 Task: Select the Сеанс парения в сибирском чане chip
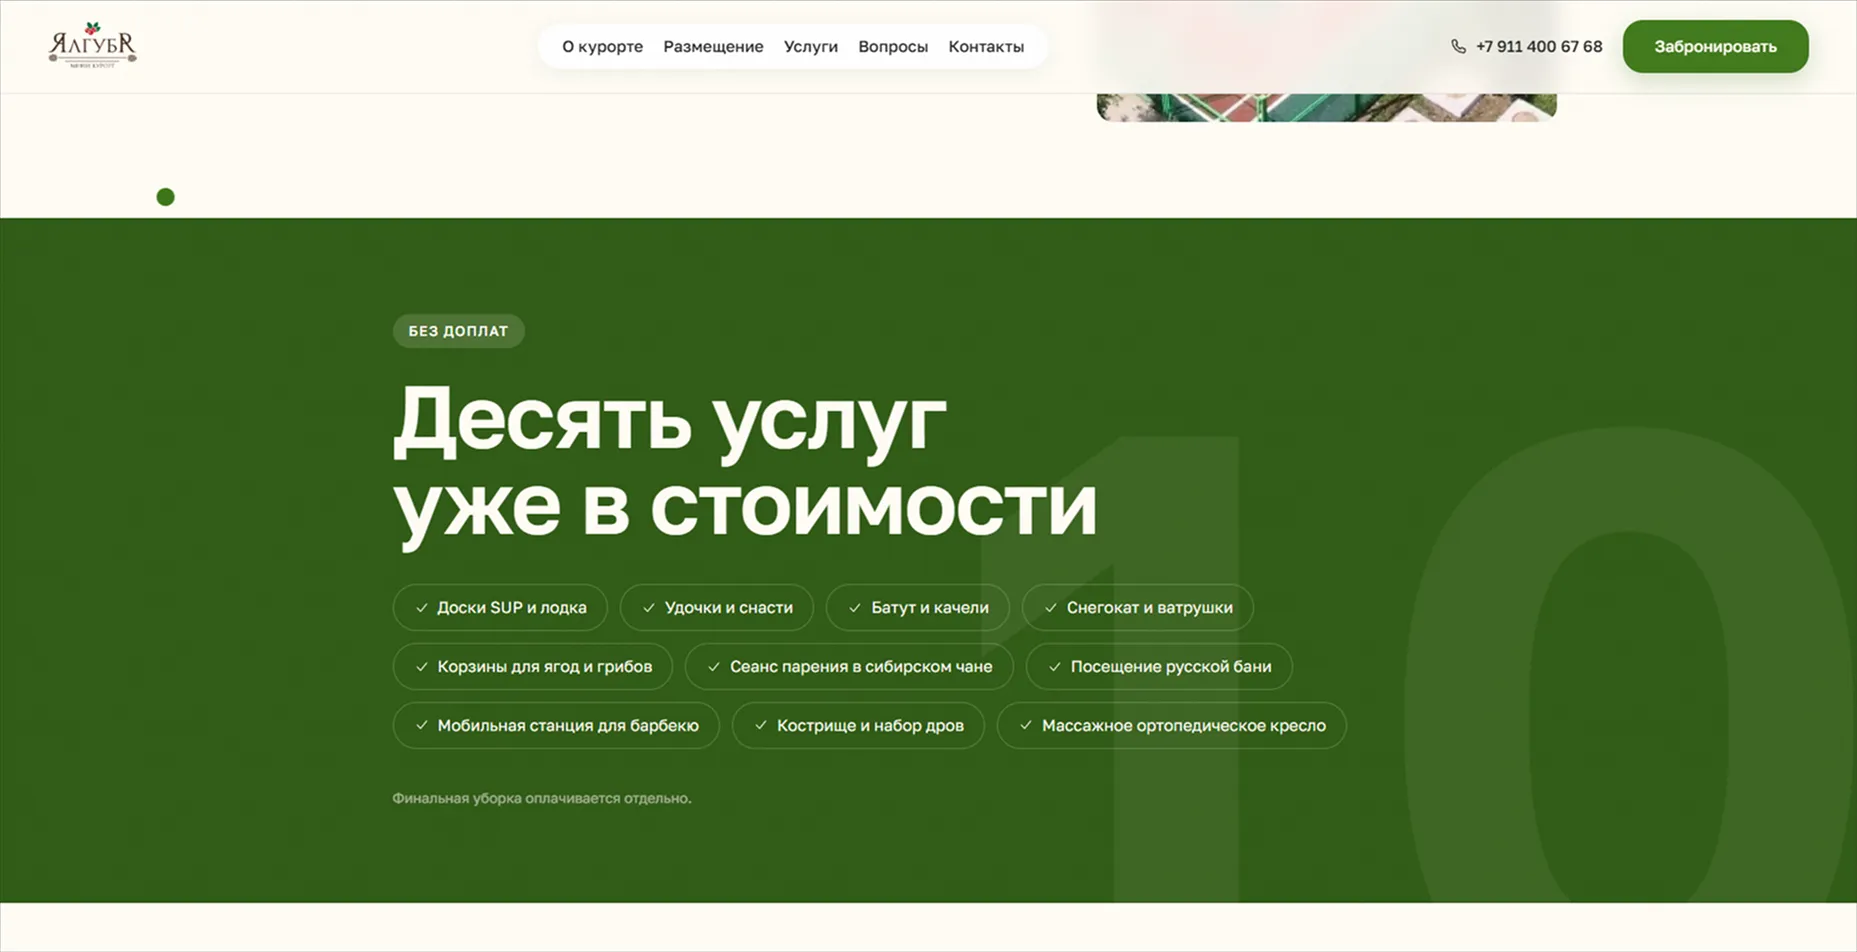[x=849, y=667]
